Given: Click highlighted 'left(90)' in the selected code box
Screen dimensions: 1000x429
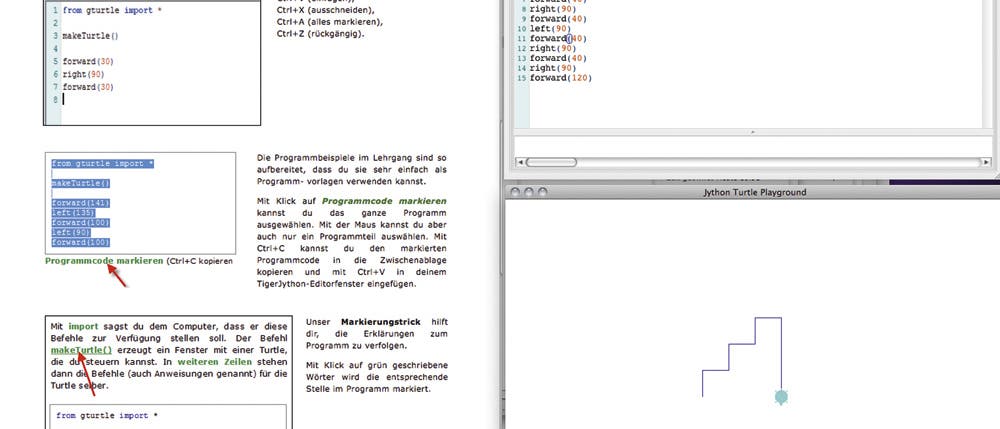Looking at the screenshot, I should point(73,233).
